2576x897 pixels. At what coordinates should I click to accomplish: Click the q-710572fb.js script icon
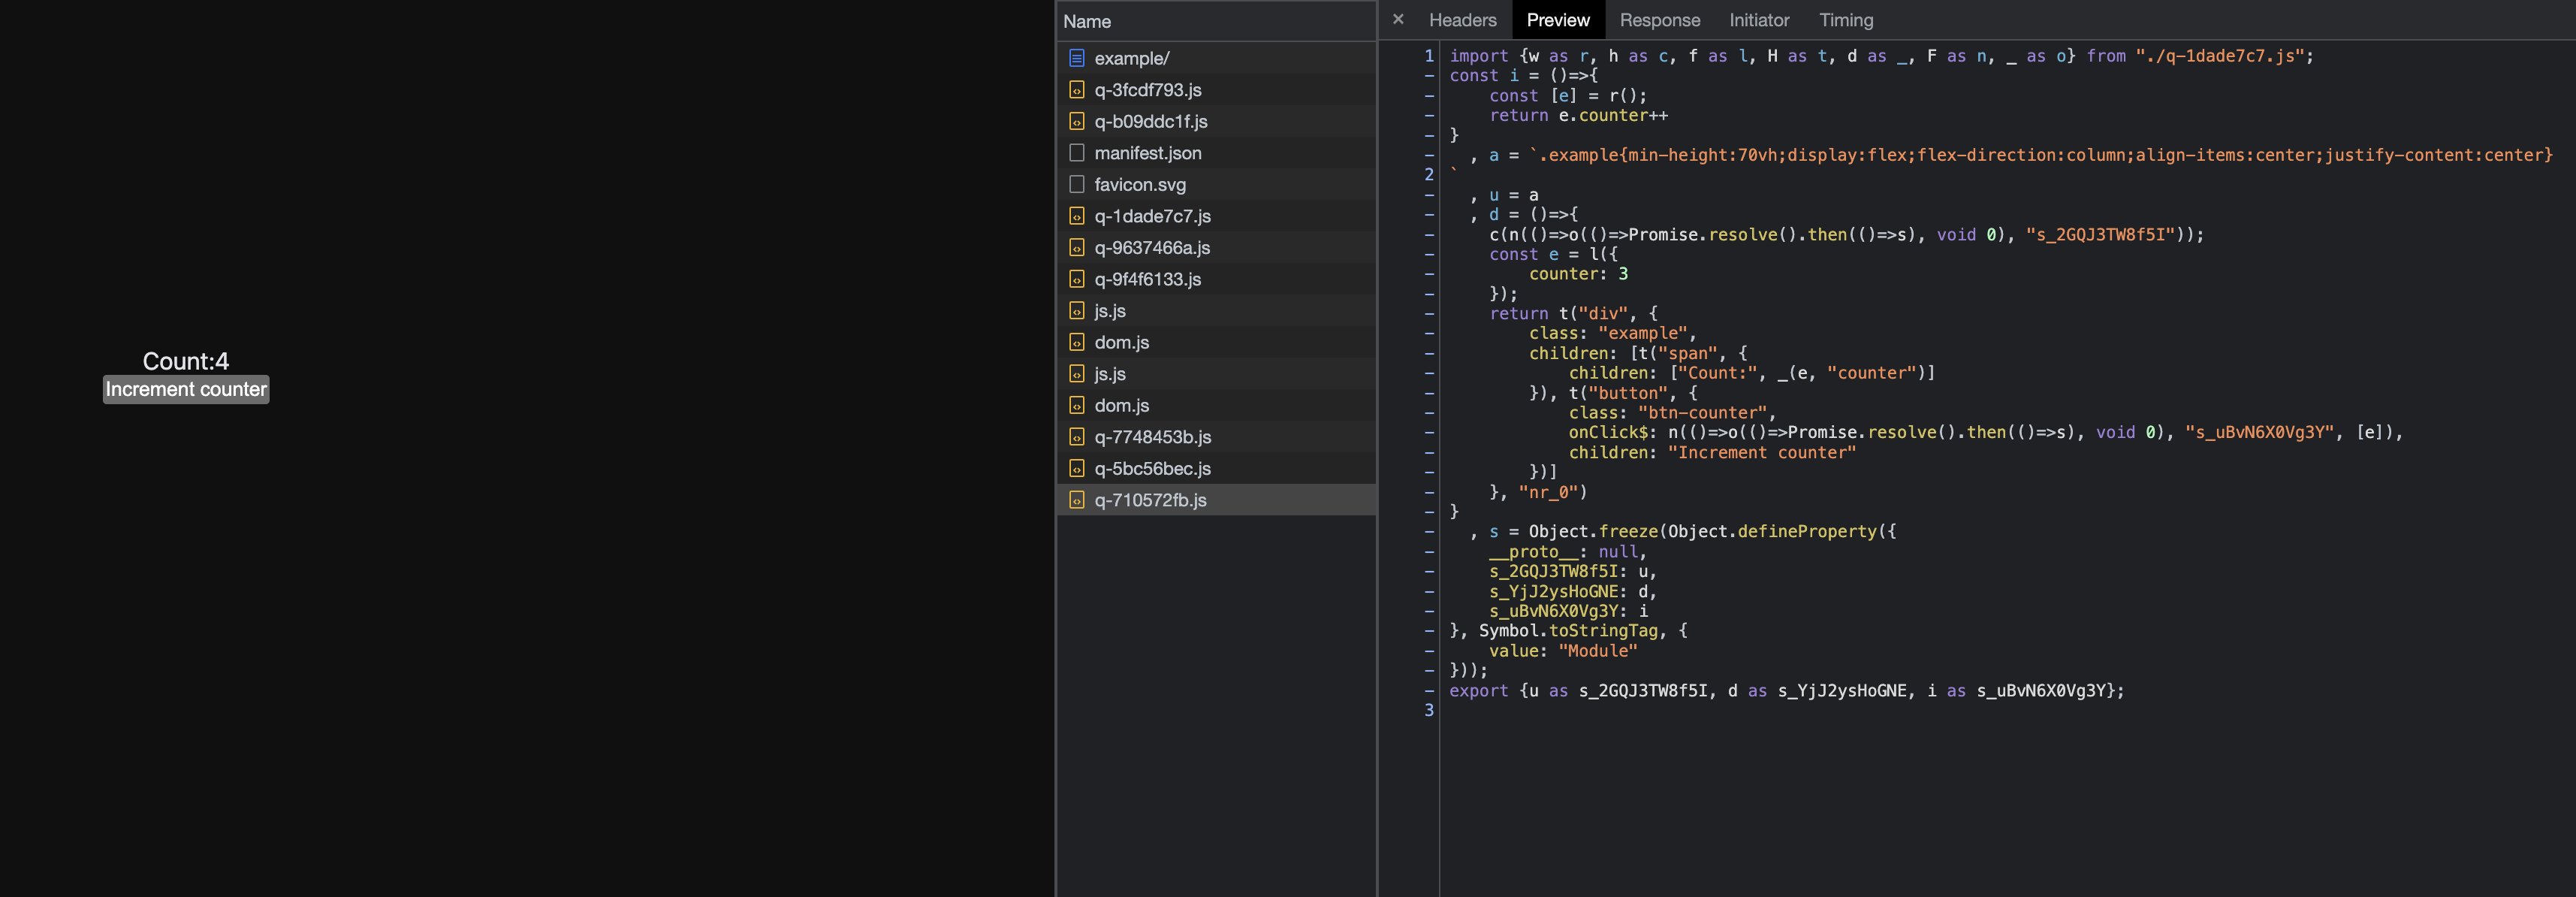coord(1076,500)
